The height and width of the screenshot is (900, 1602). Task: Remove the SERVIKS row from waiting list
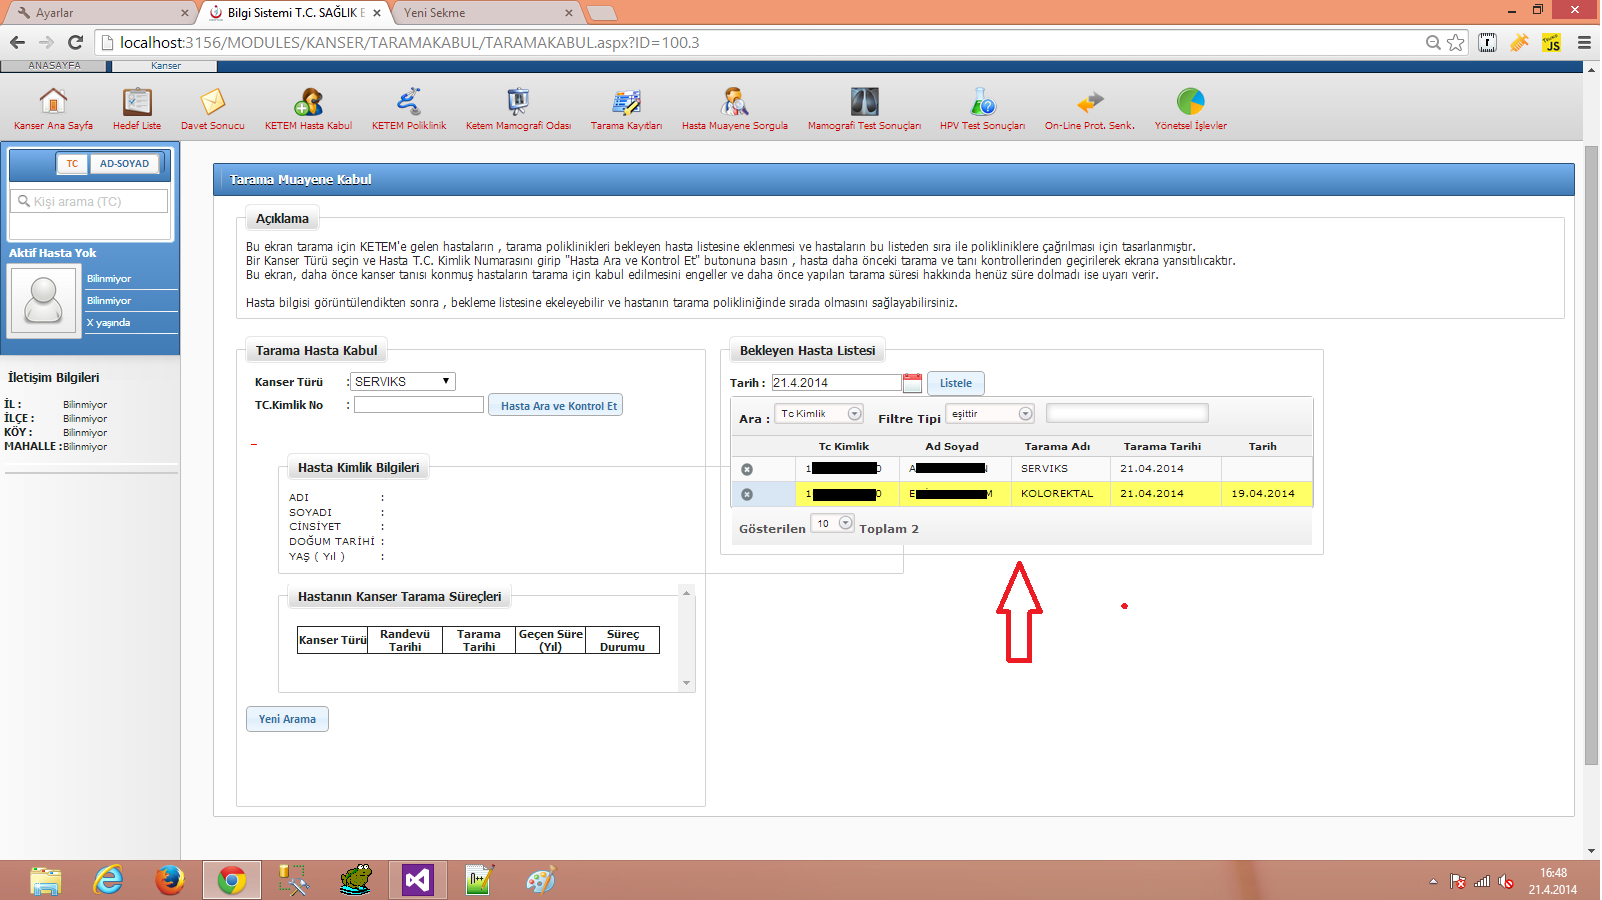747,469
